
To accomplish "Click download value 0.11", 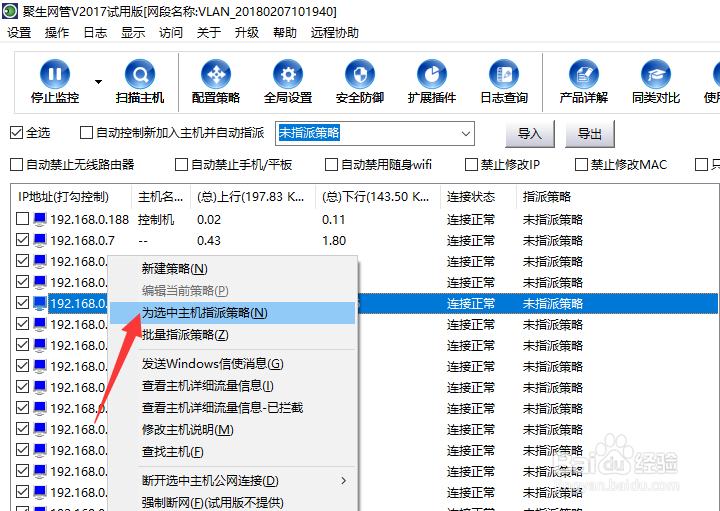I will pos(333,219).
